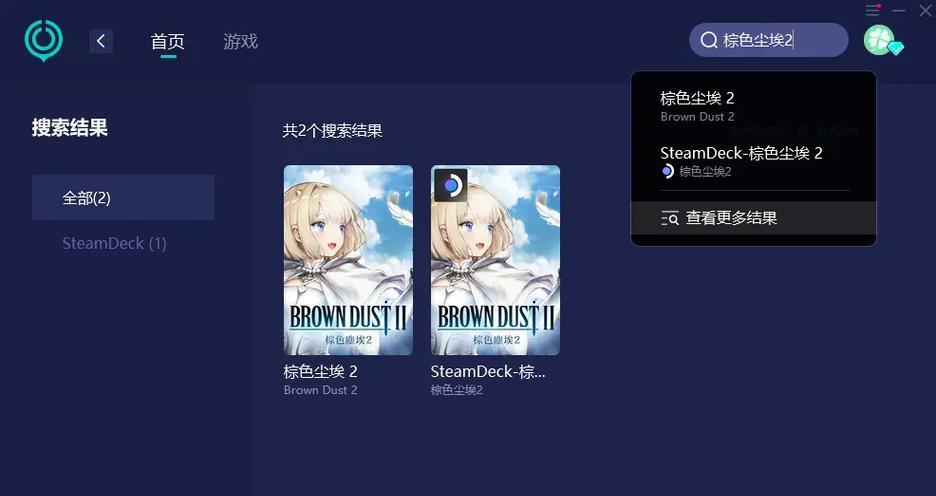Click the search input field with 棕色尘埃2
This screenshot has height=496, width=936.
[769, 40]
